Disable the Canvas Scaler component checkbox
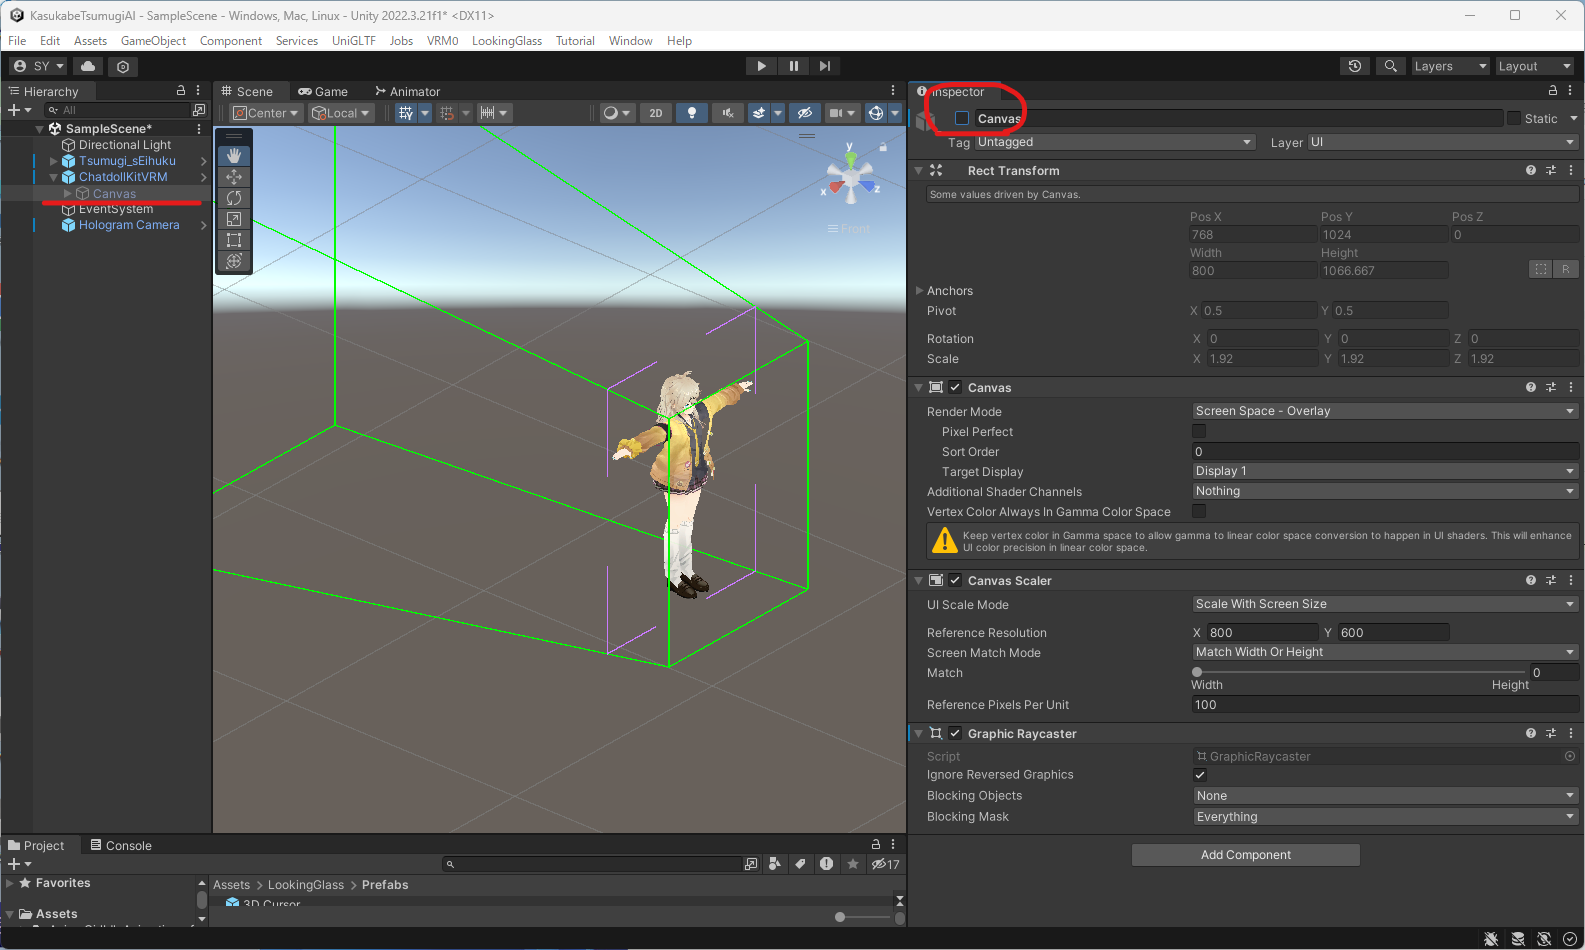1585x950 pixels. pos(955,580)
